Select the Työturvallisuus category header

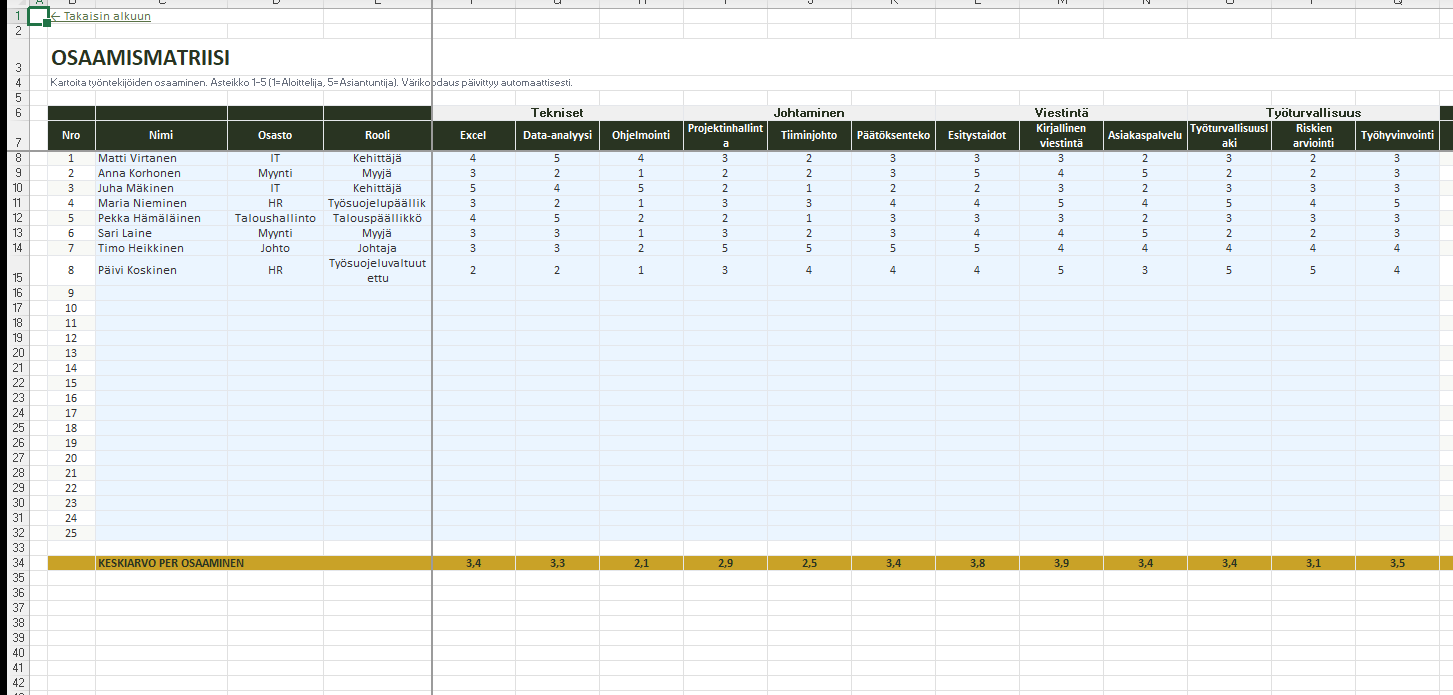[x=1313, y=113]
